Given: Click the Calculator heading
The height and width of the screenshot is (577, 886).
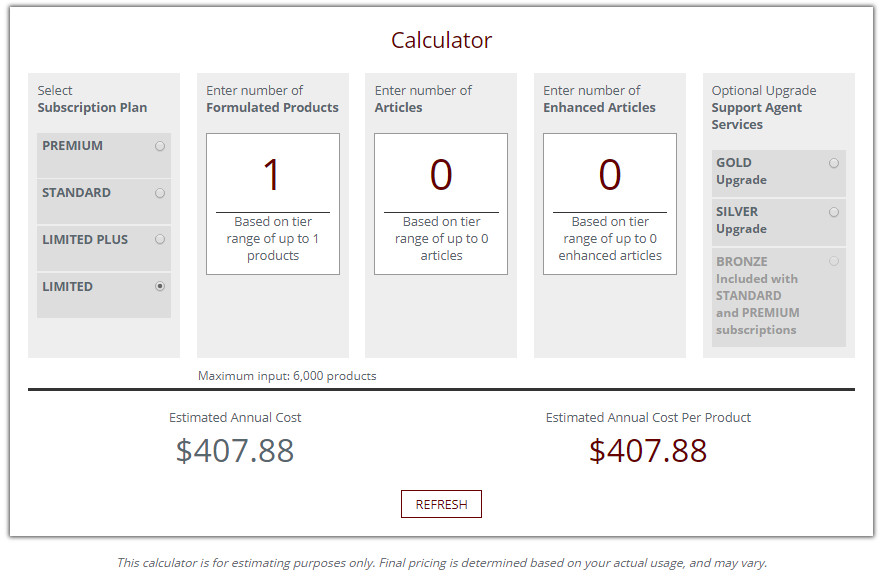Looking at the screenshot, I should 441,40.
